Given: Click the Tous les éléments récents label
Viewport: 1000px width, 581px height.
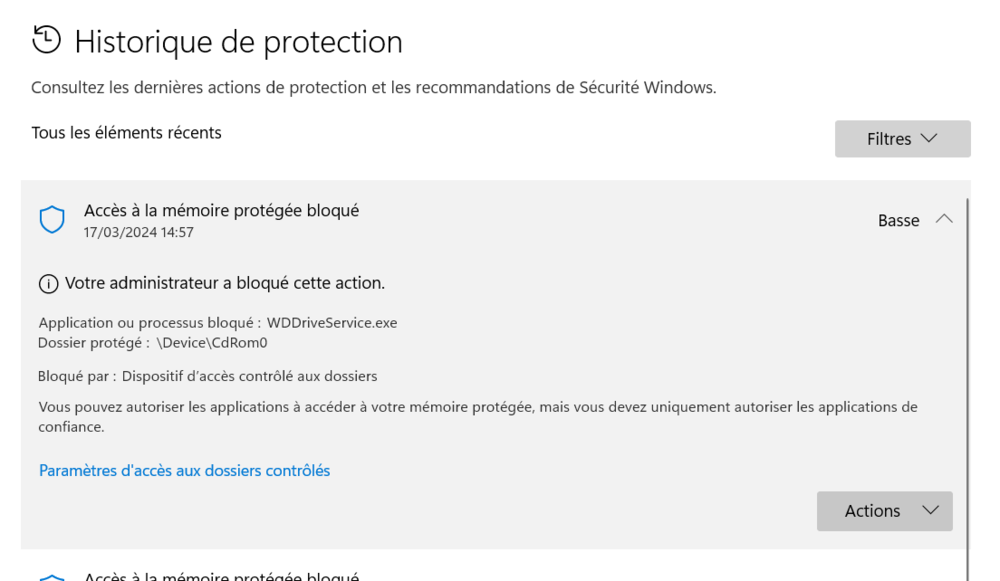Looking at the screenshot, I should (126, 133).
